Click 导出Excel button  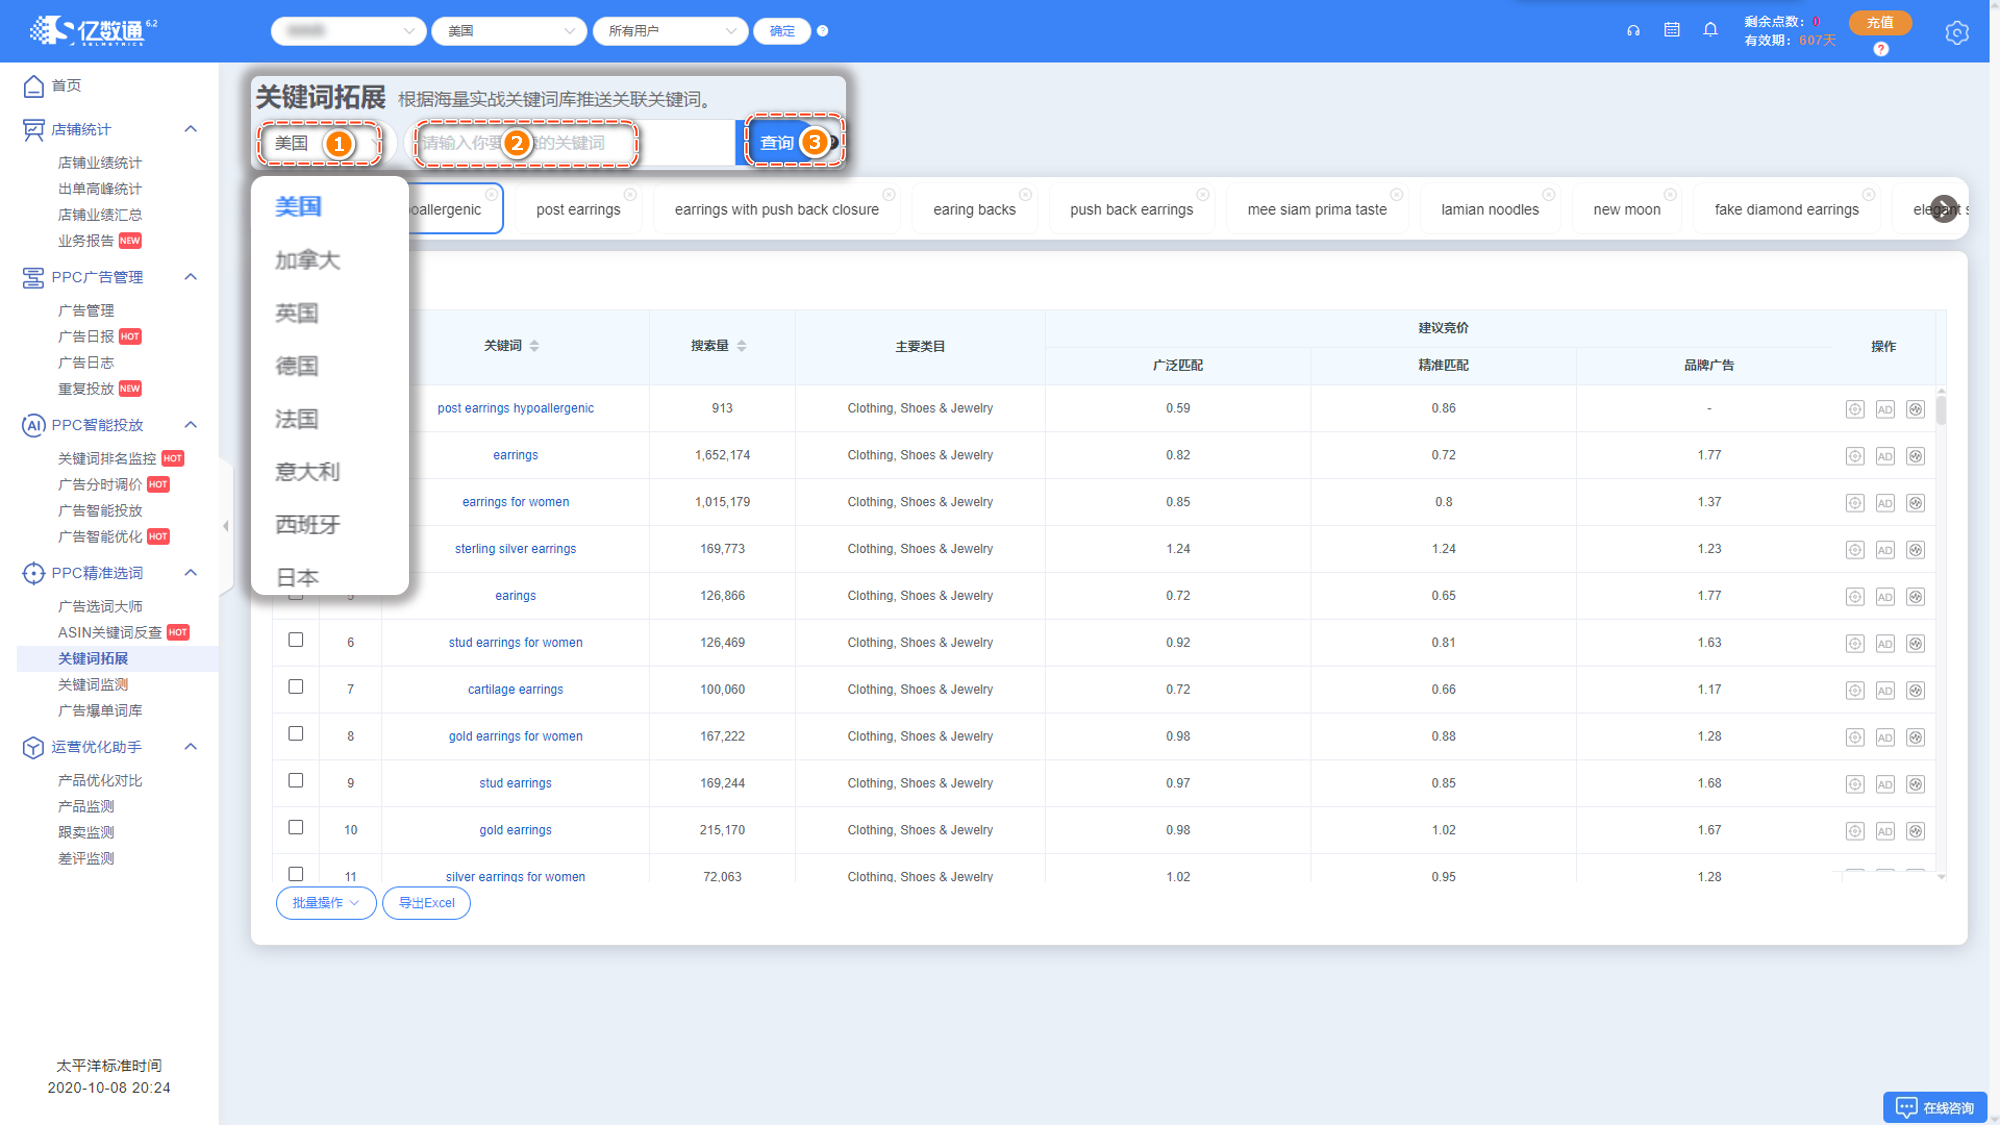coord(427,903)
